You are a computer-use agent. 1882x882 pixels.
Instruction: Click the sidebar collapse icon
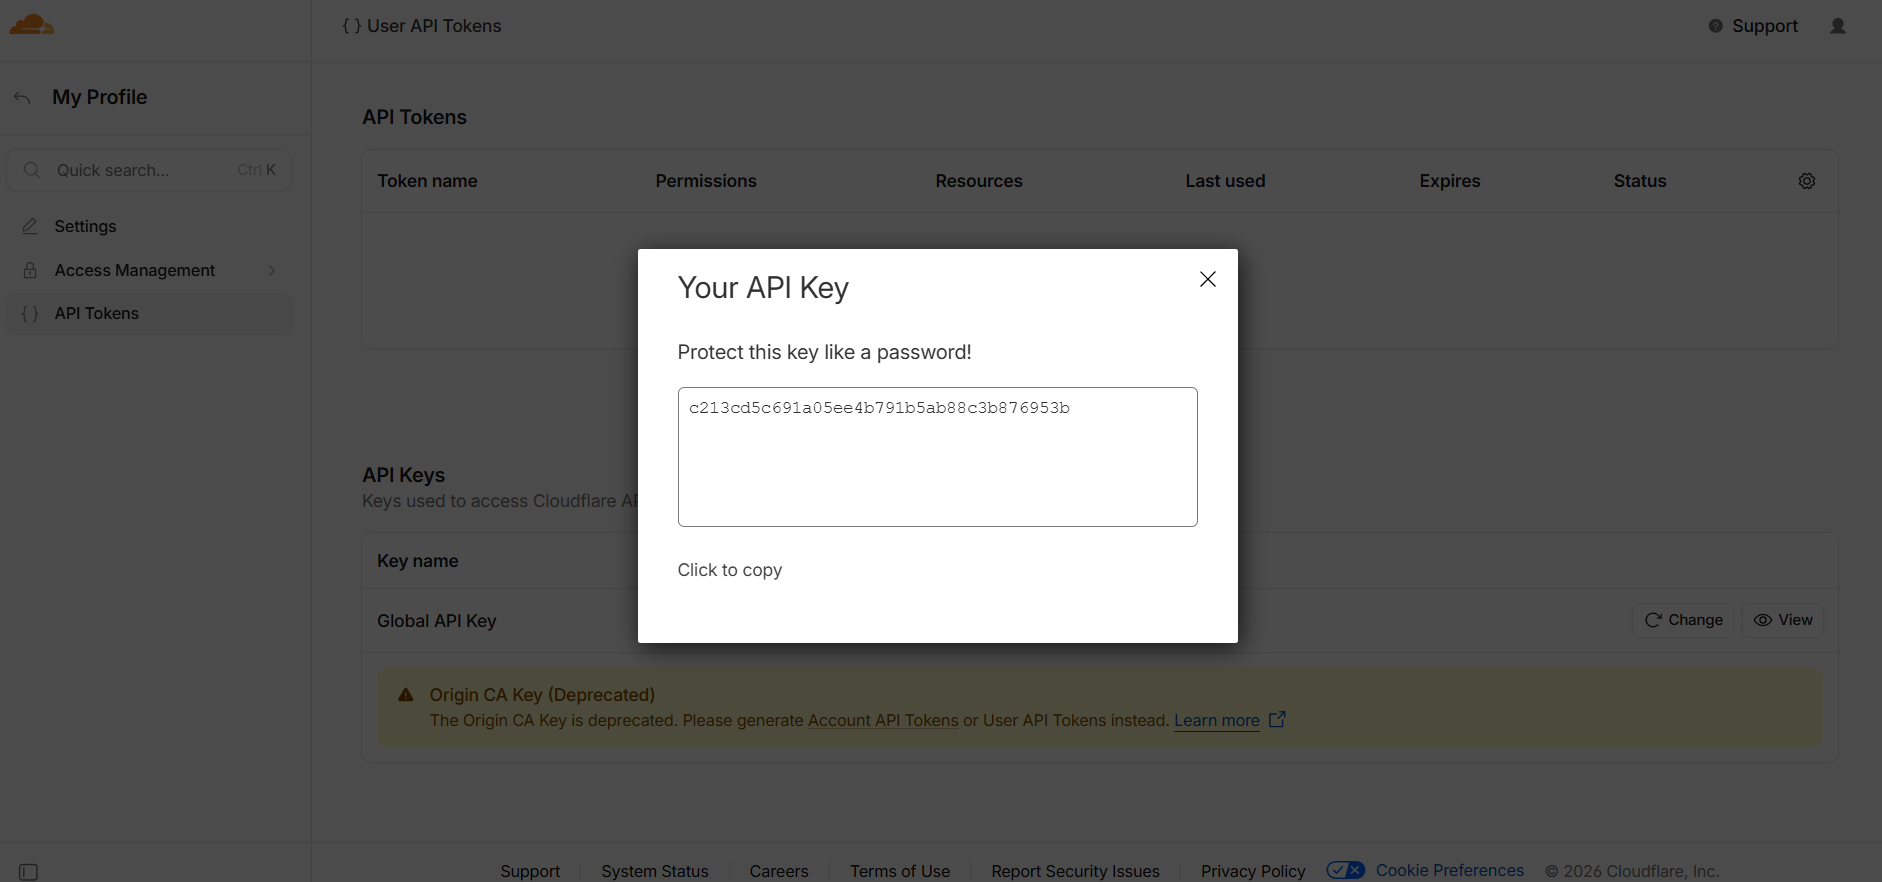point(29,872)
